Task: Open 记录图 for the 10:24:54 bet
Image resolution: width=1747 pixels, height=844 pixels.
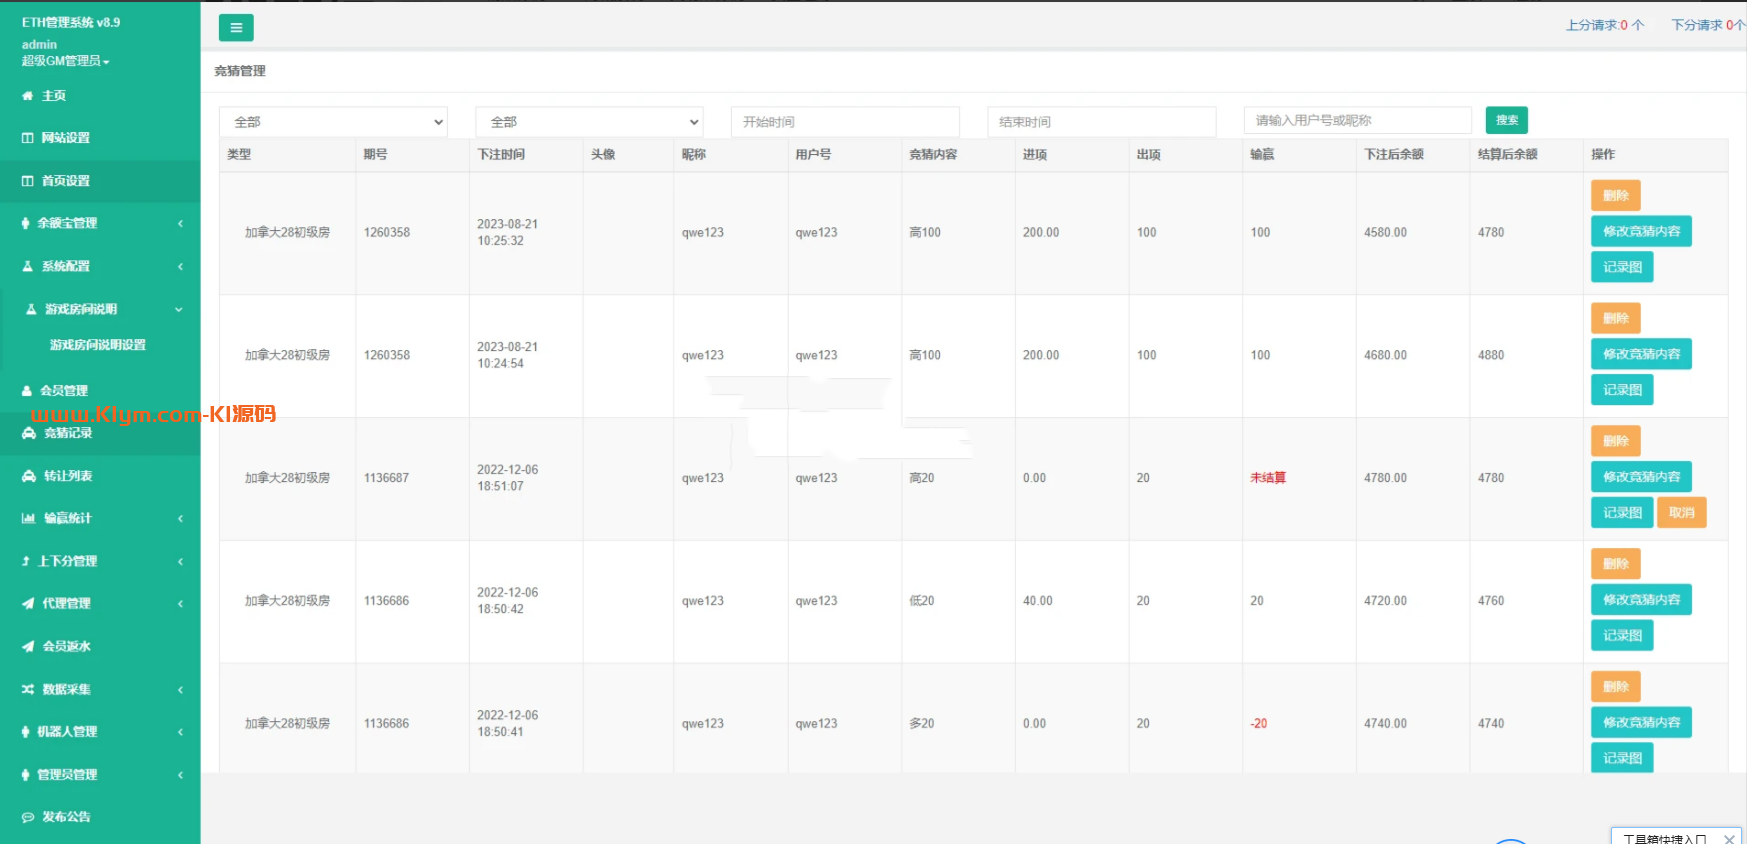Action: pos(1622,390)
